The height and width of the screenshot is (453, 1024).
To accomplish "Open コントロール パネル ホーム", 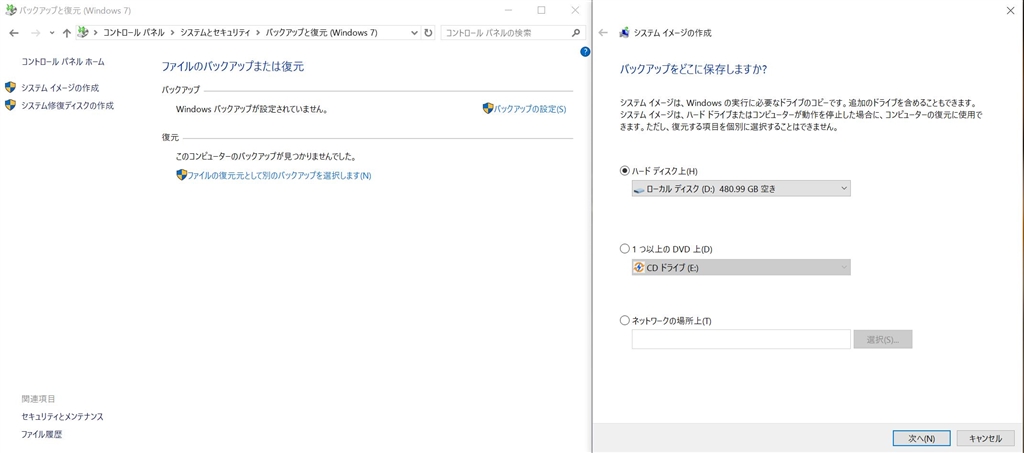I will (63, 62).
